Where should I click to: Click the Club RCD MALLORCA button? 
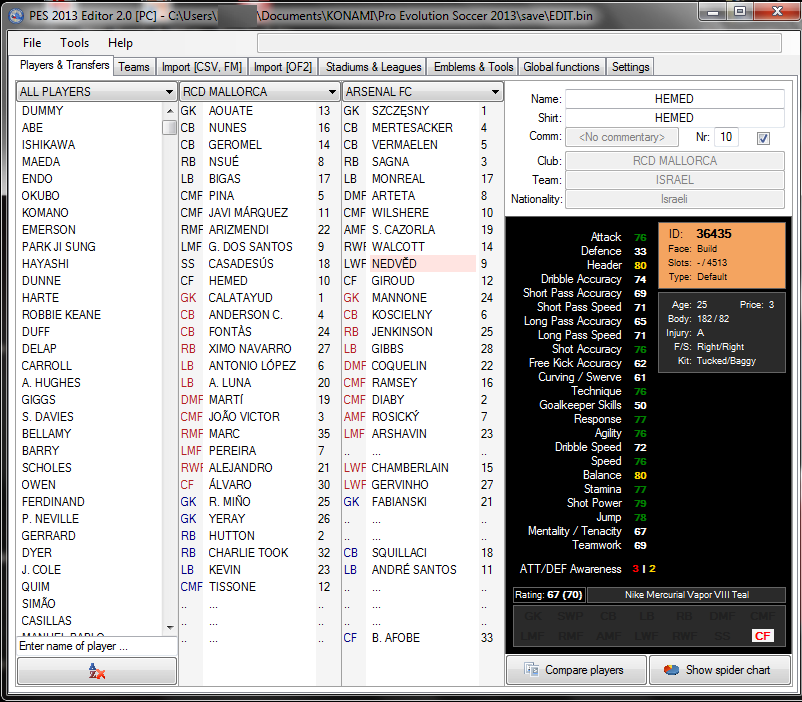coord(675,161)
